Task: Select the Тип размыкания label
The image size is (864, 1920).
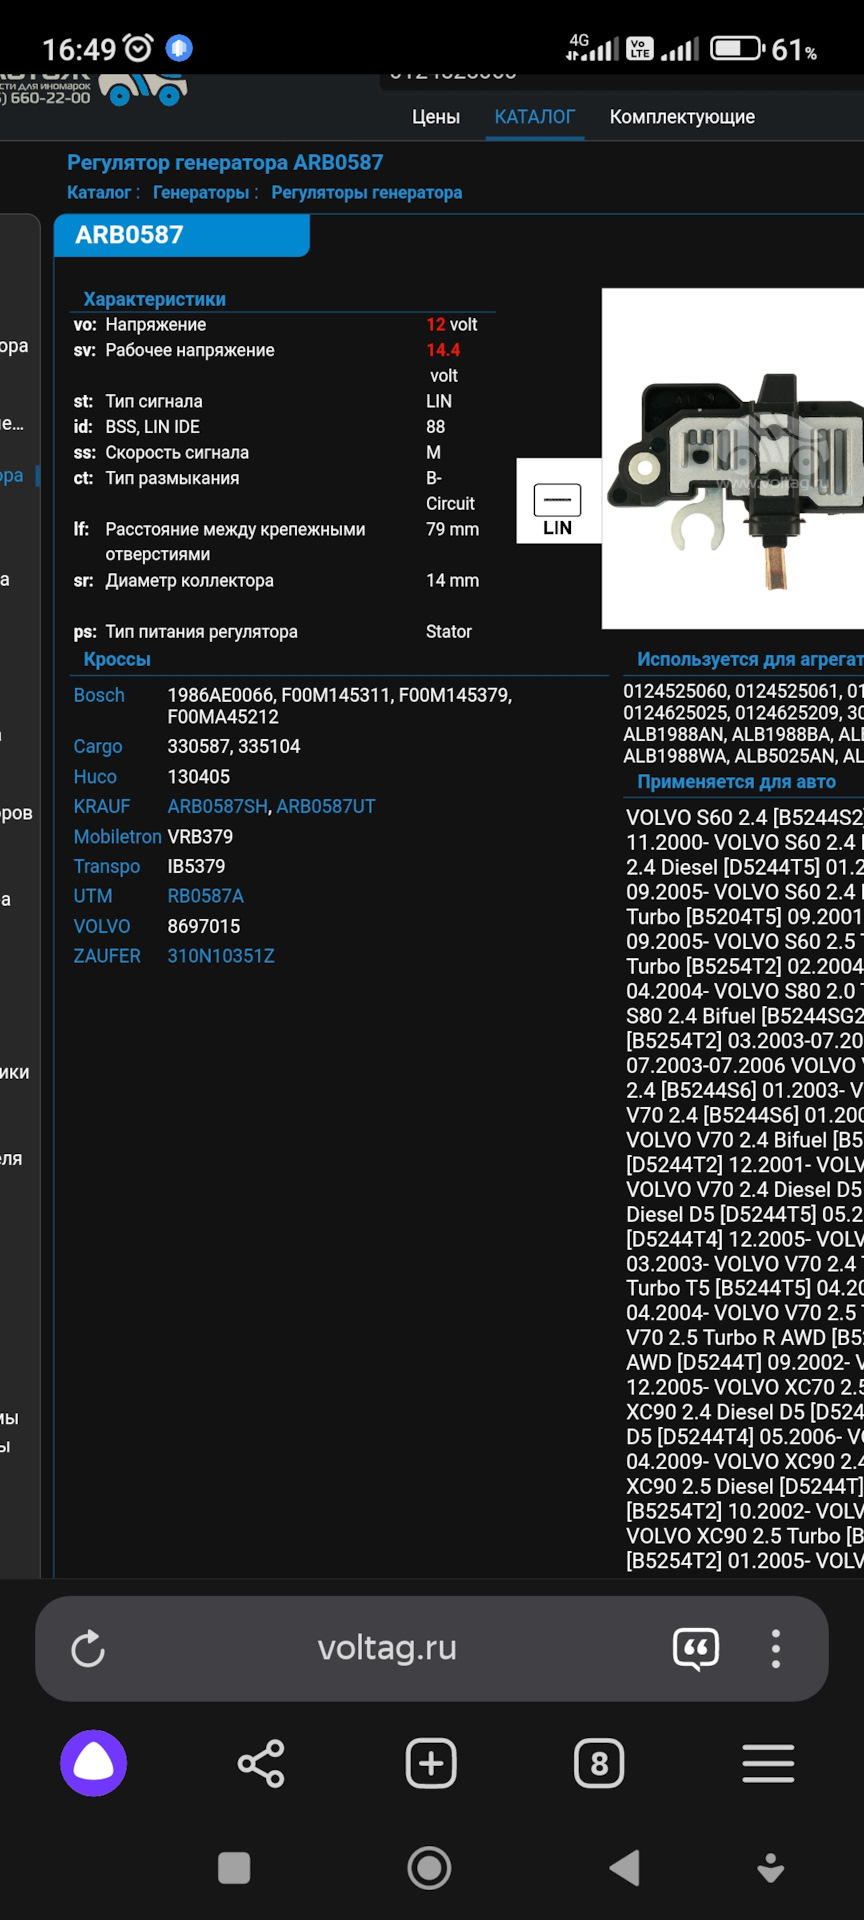Action: tap(172, 478)
